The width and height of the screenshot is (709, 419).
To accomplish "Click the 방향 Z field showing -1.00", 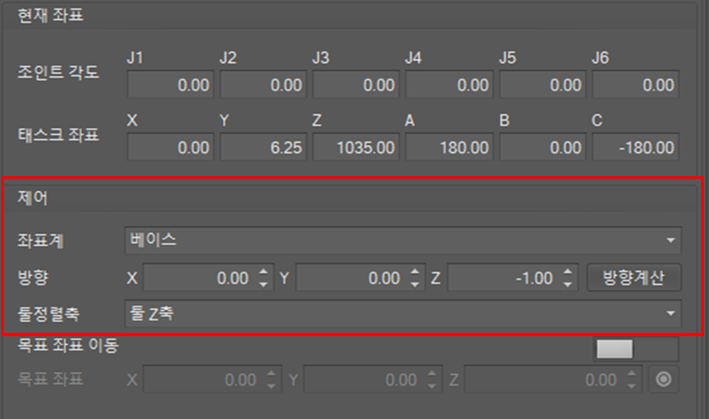I will pyautogui.click(x=505, y=277).
